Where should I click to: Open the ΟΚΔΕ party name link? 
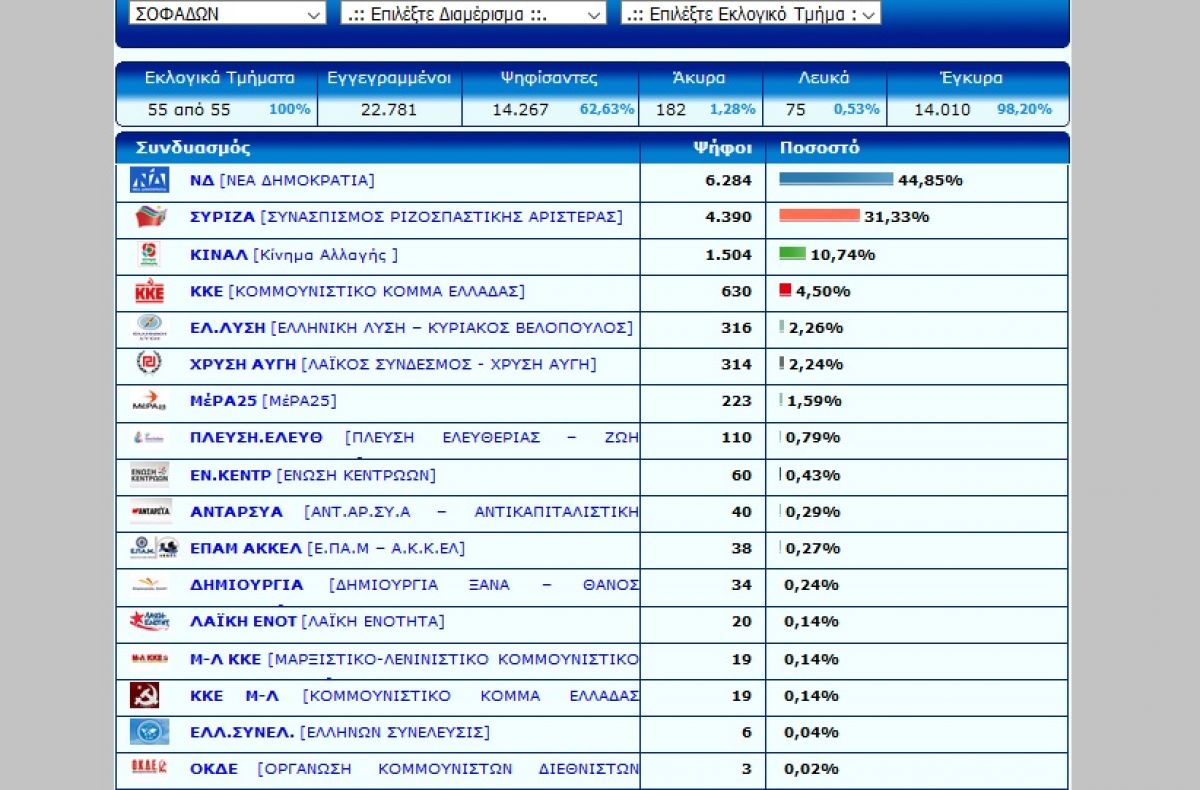click(x=414, y=769)
